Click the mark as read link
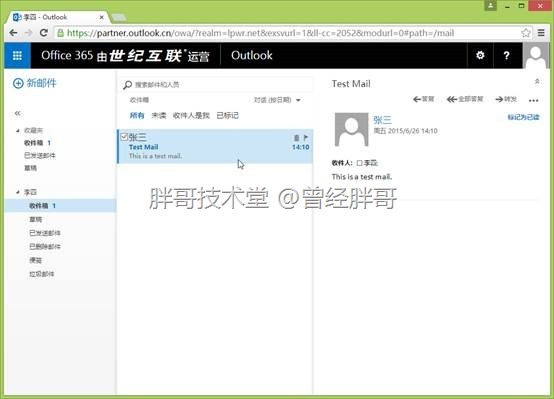This screenshot has height=399, width=554. (523, 117)
